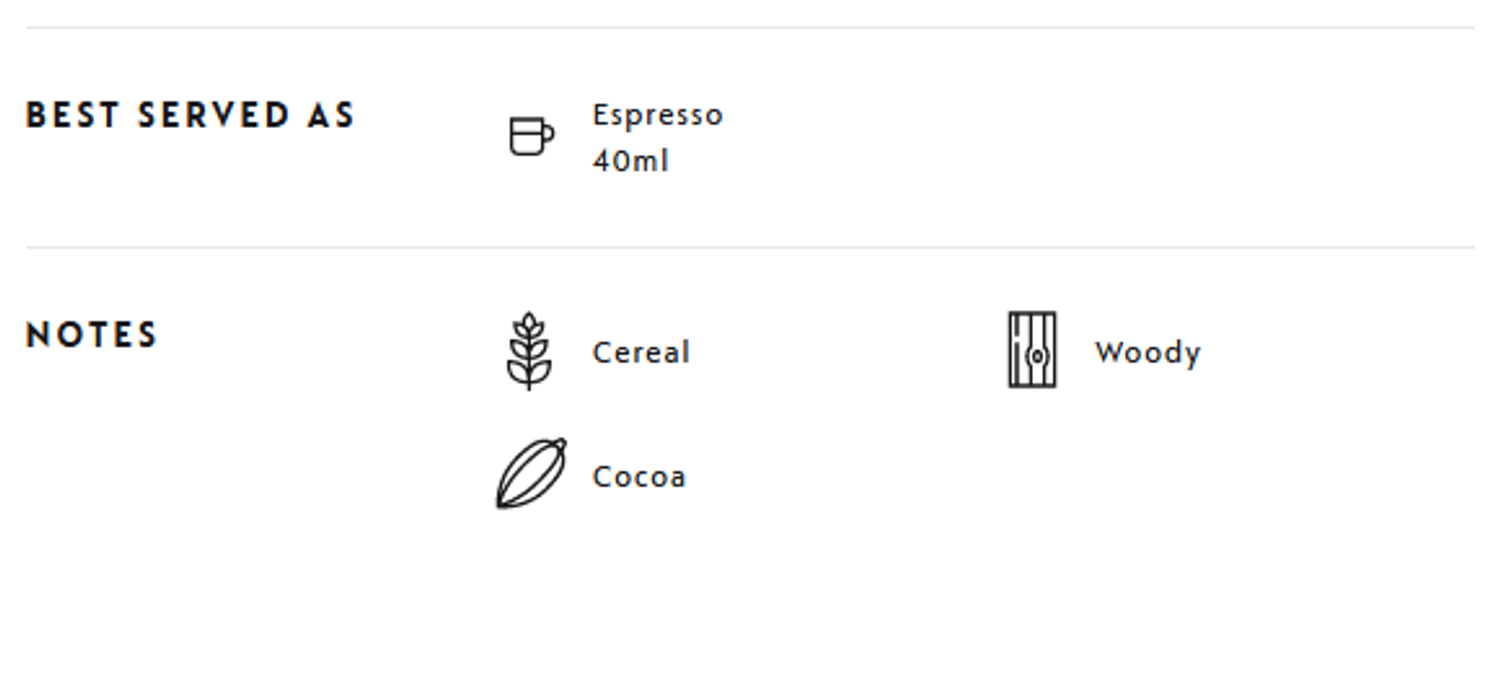Image resolution: width=1500 pixels, height=693 pixels.
Task: Click the cocoa pod icon
Action: (531, 474)
